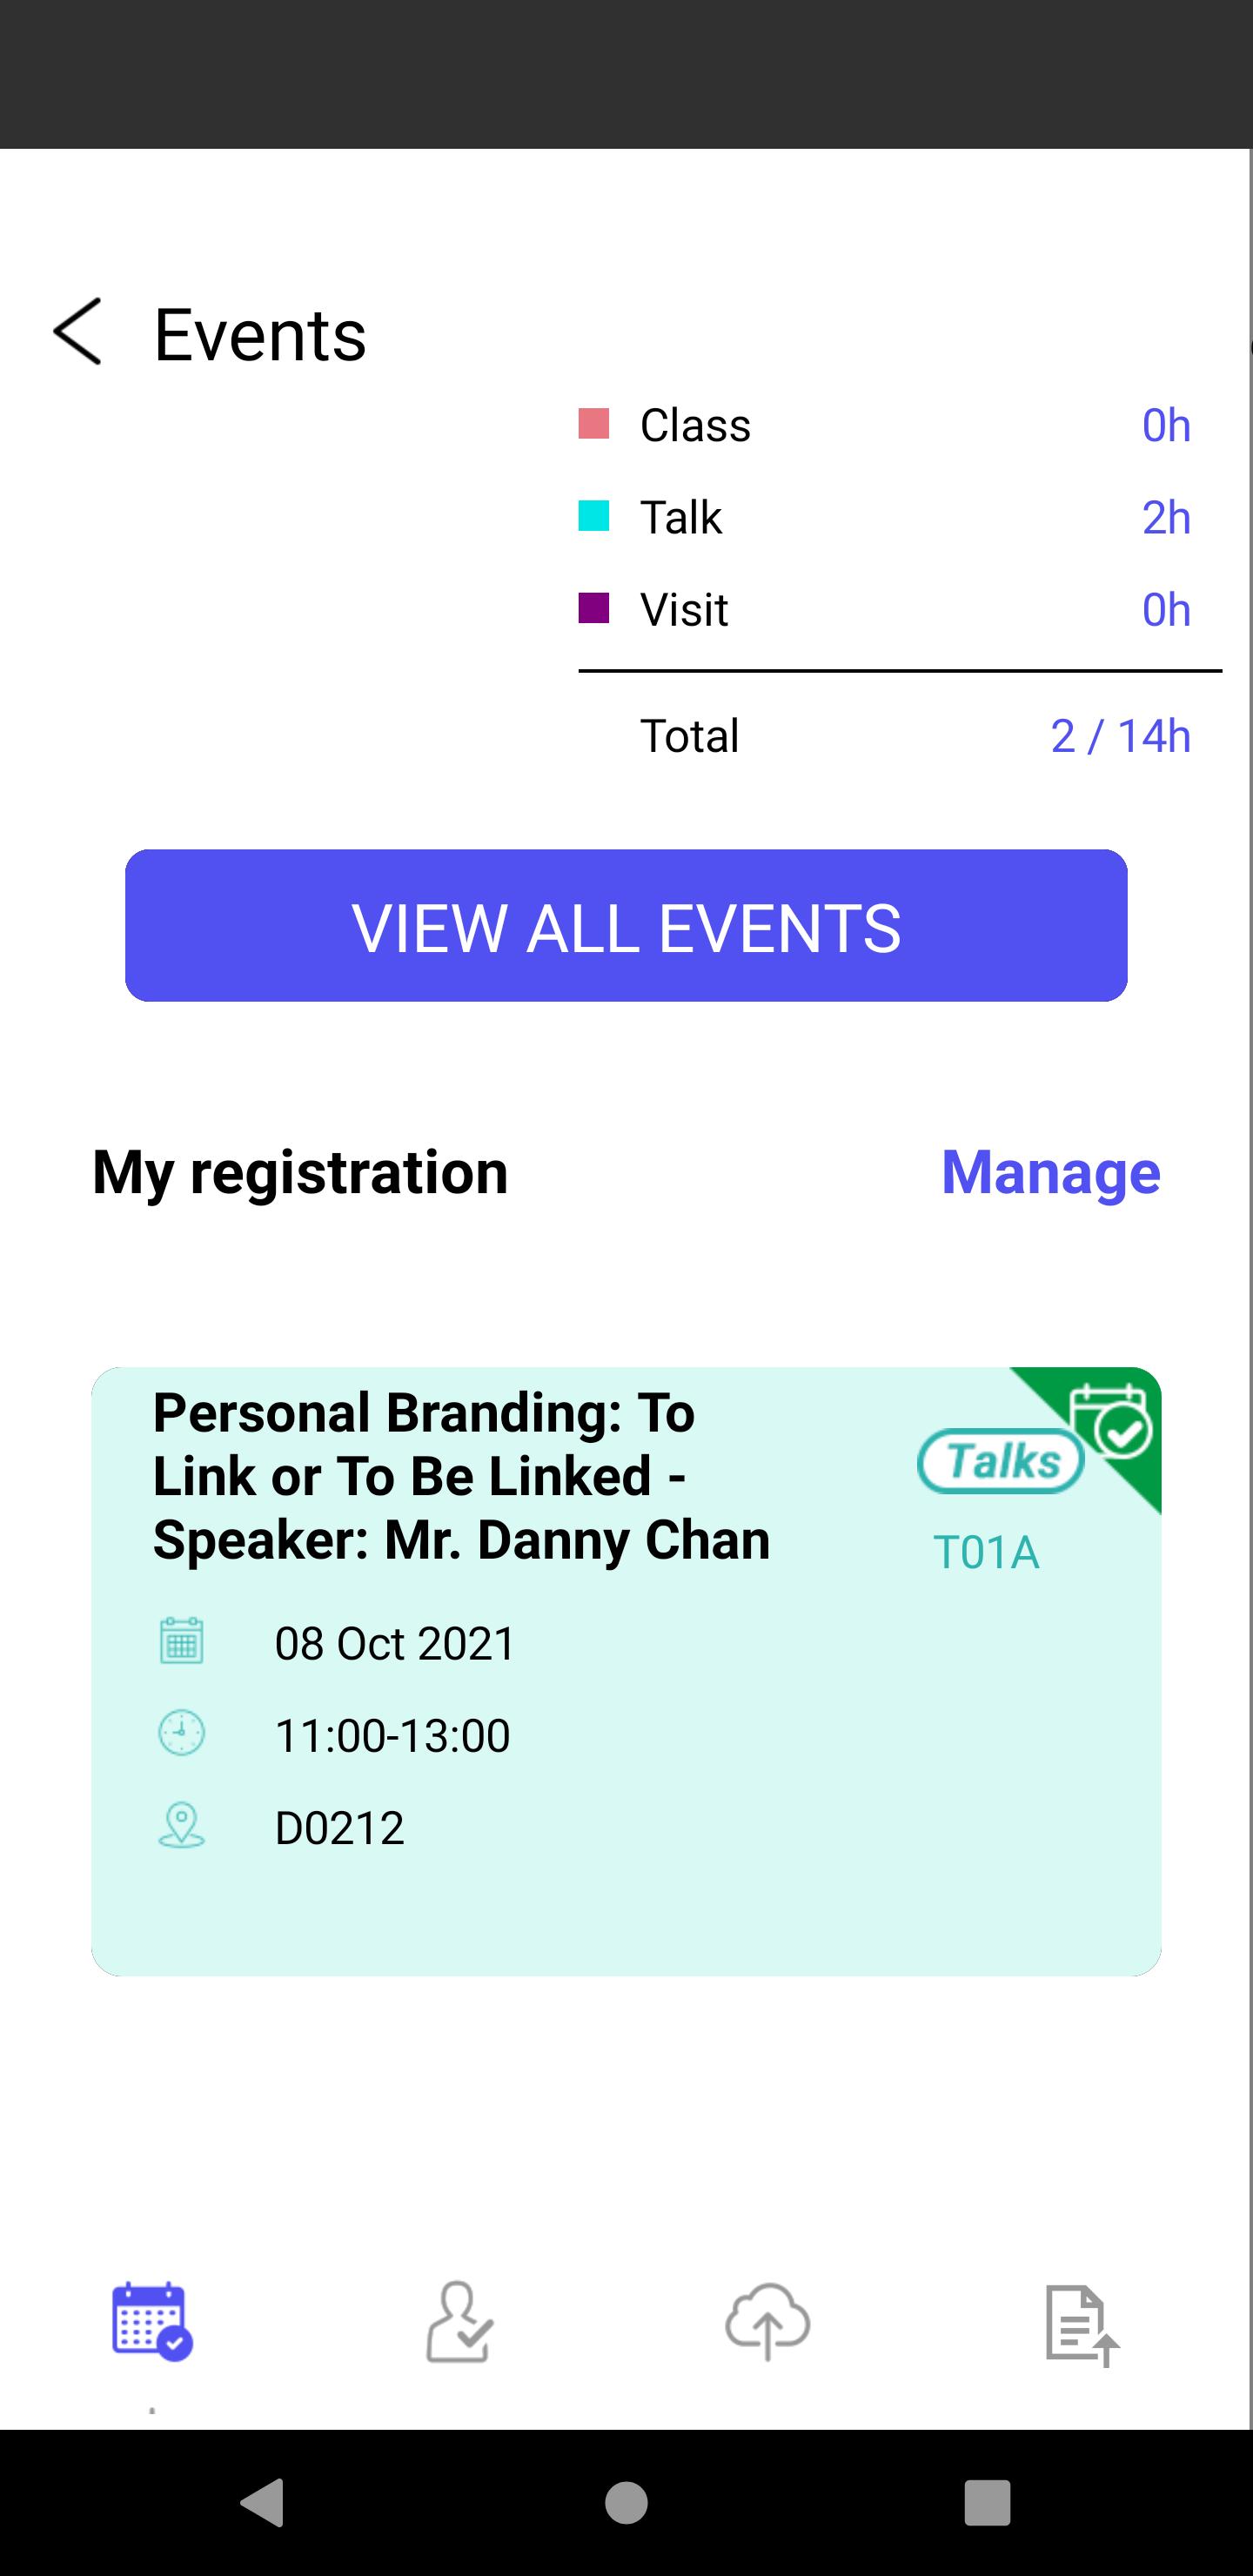This screenshot has height=2576, width=1253.
Task: Tap the clock icon beside 11:00-13:00
Action: (x=181, y=1733)
